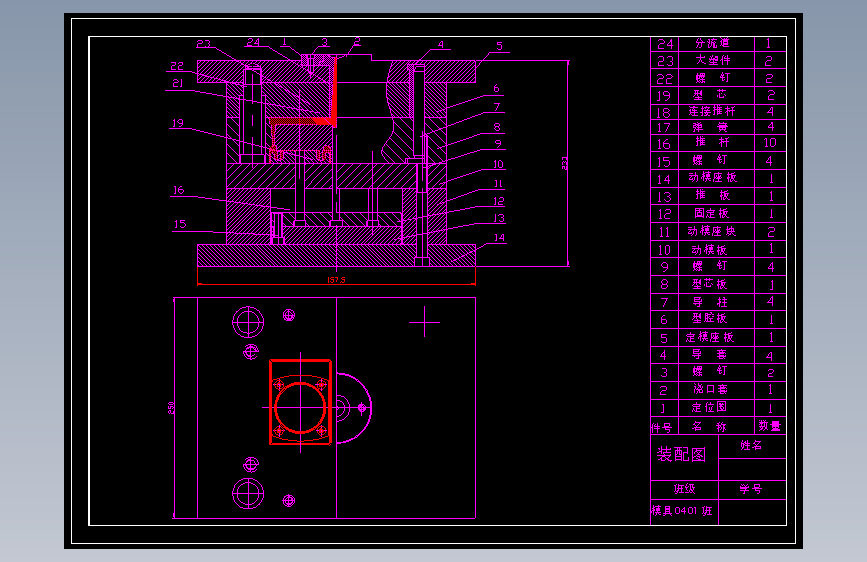Click part name '定位圈' in row 1
This screenshot has height=562, width=867.
709,407
